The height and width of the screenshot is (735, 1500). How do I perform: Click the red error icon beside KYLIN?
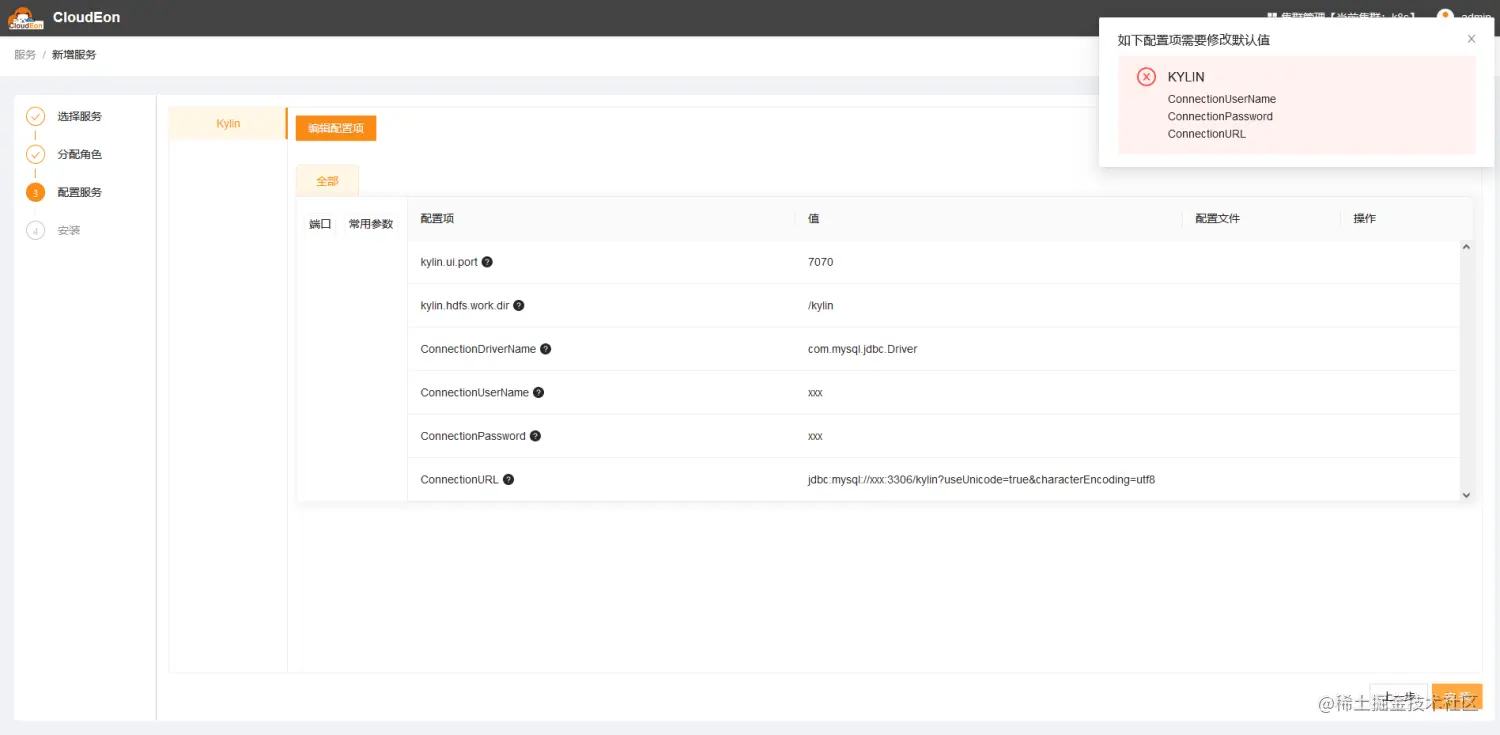pyautogui.click(x=1147, y=77)
